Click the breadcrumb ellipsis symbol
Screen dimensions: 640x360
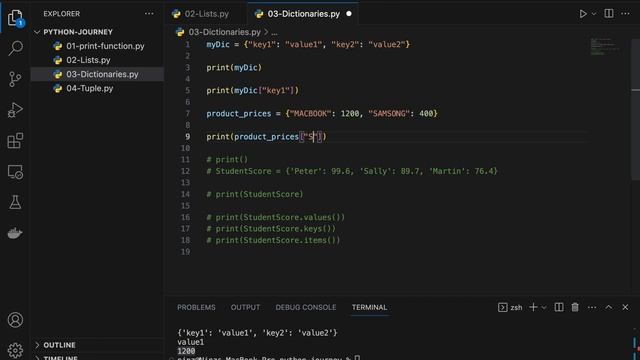(274, 32)
